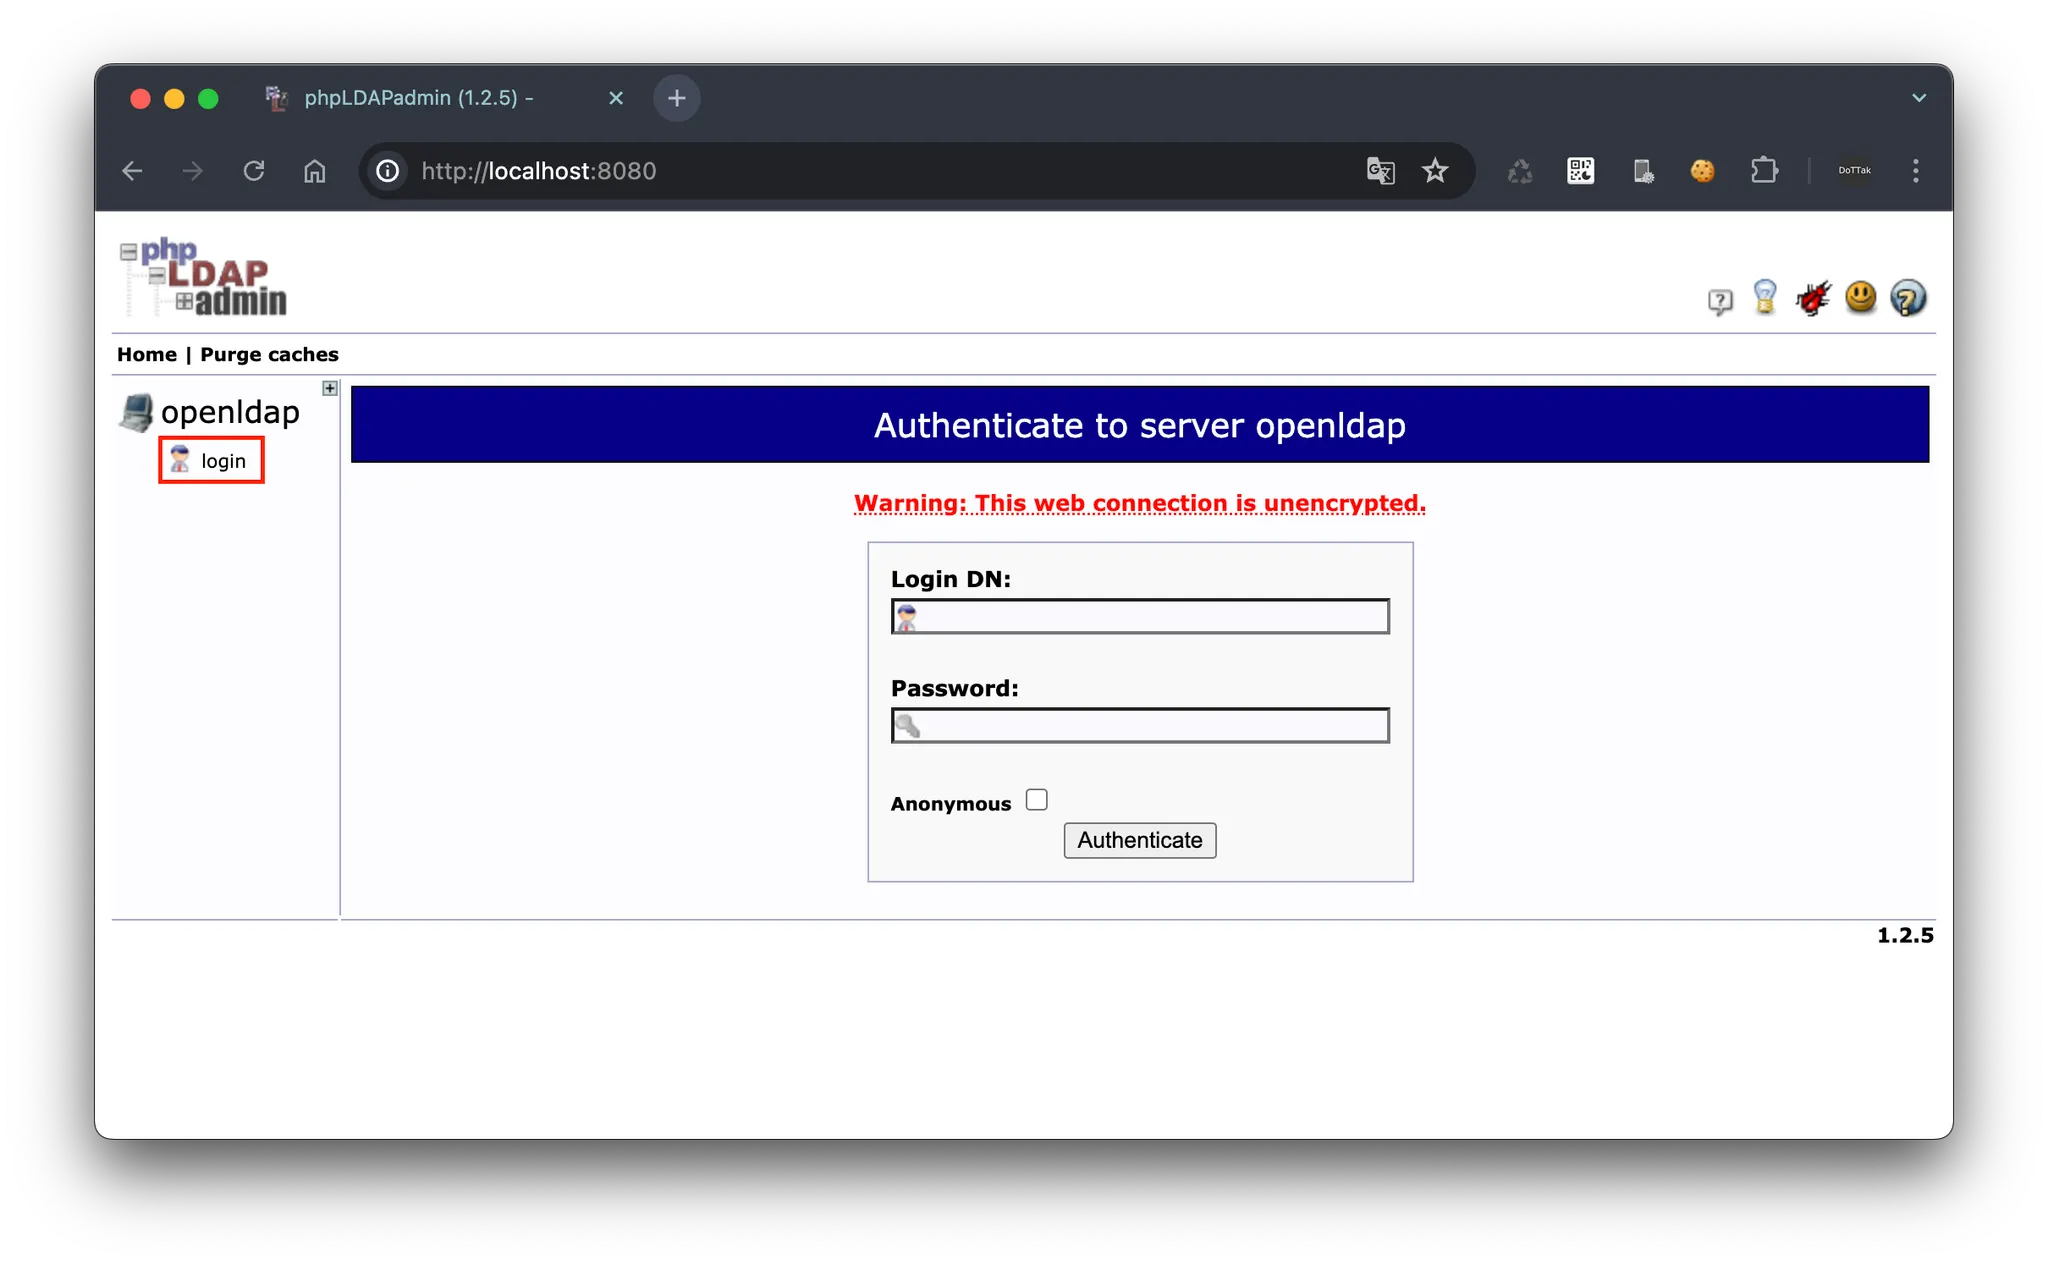Click the Home menu link
This screenshot has height=1264, width=2048.
(x=146, y=354)
